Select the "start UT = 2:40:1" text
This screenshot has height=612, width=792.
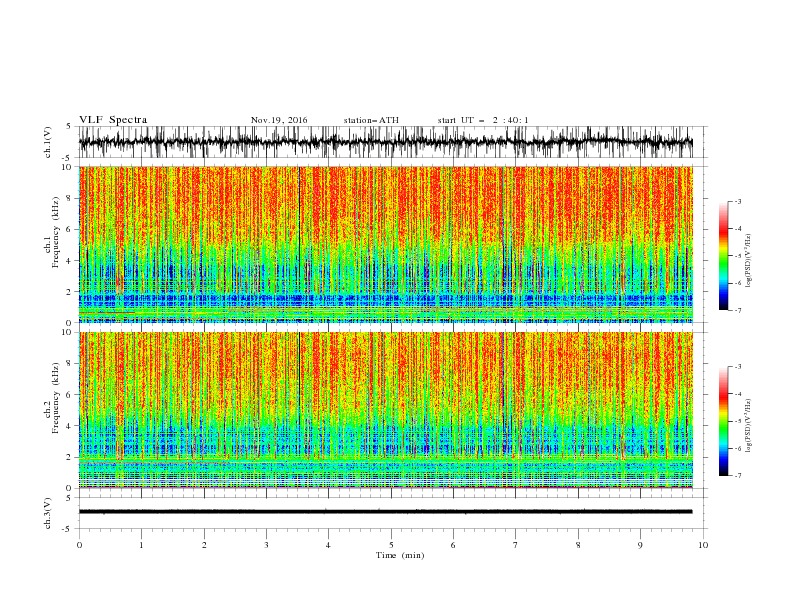(483, 120)
